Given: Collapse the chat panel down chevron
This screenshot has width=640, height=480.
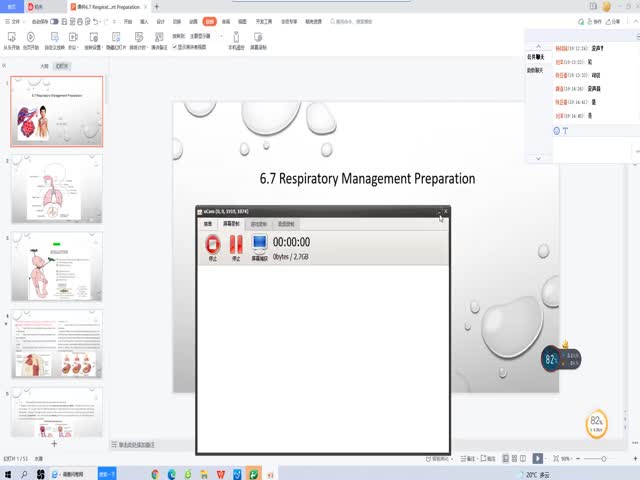Looking at the screenshot, I should tap(538, 158).
